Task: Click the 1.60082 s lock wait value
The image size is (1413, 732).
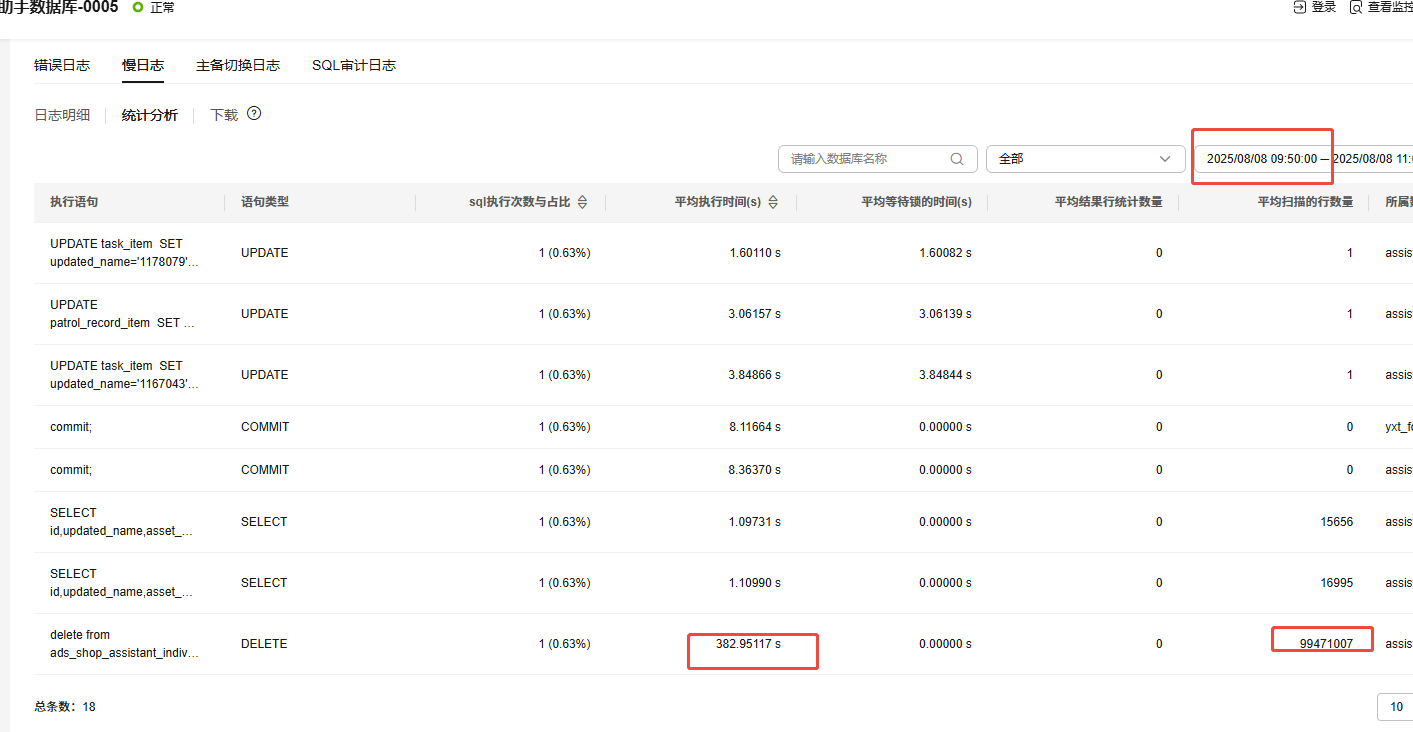Action: pos(945,253)
